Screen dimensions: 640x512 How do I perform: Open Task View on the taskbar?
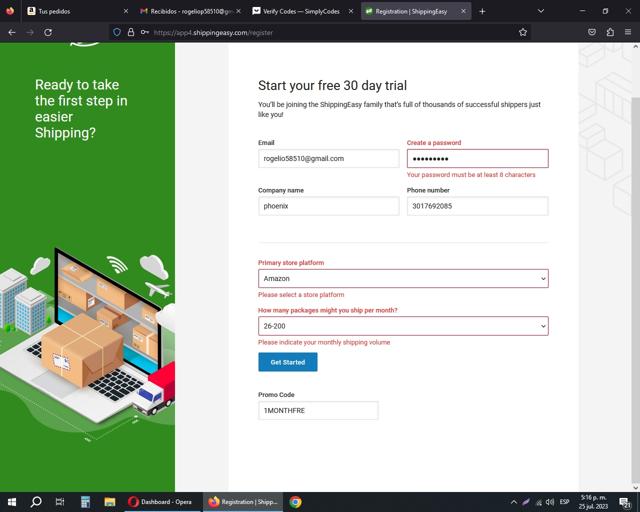click(60, 502)
